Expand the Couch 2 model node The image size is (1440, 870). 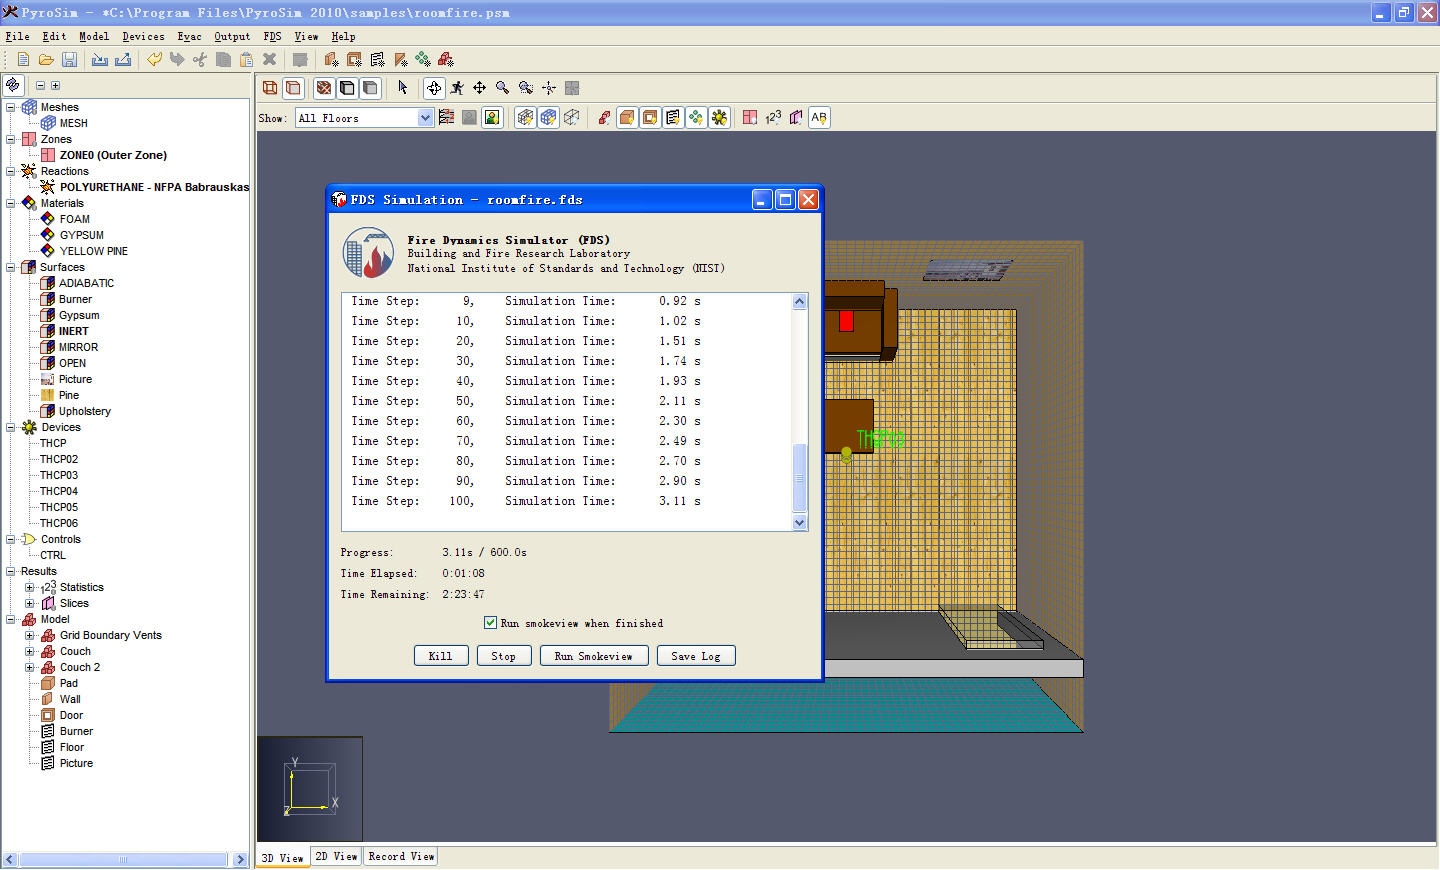(29, 667)
